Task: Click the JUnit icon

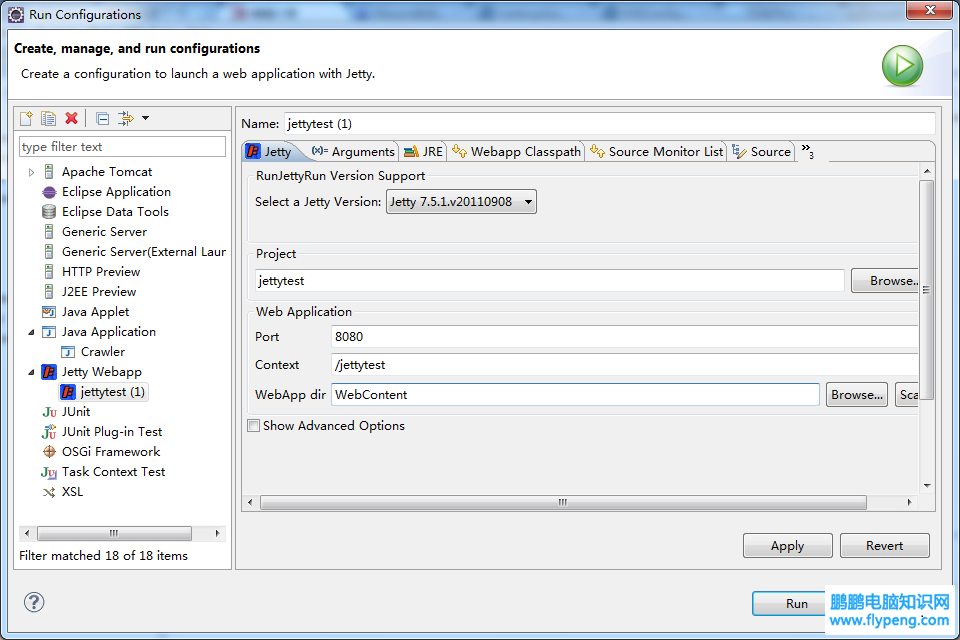Action: point(49,412)
